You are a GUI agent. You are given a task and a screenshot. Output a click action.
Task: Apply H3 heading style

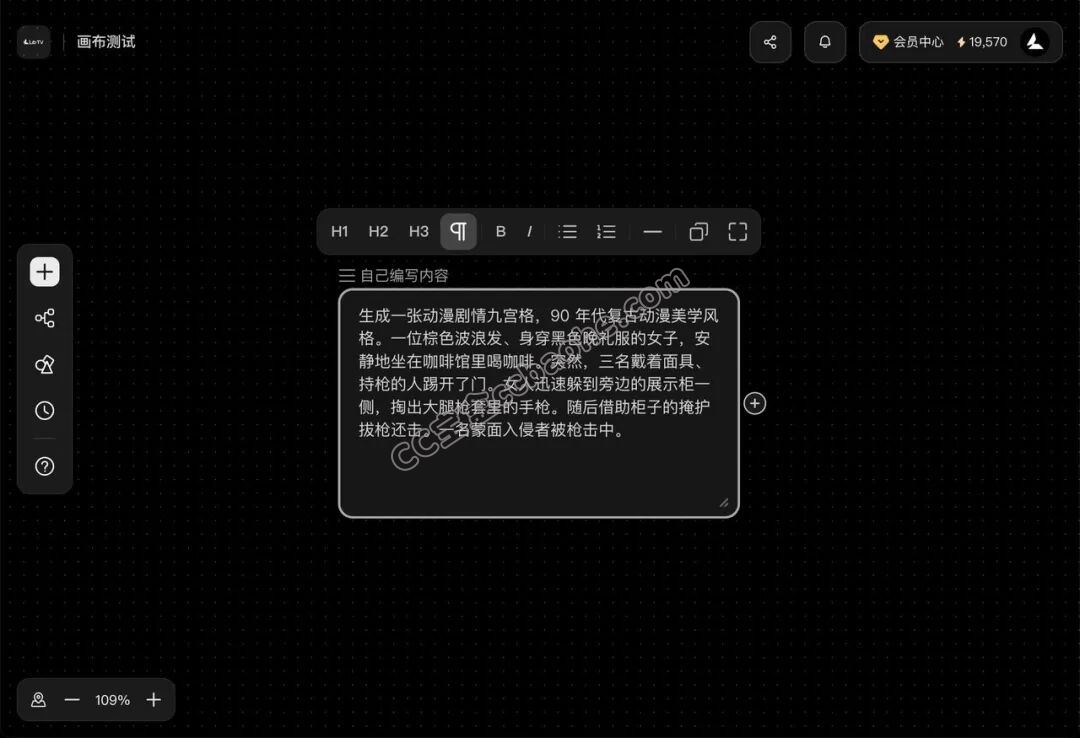[x=419, y=232]
